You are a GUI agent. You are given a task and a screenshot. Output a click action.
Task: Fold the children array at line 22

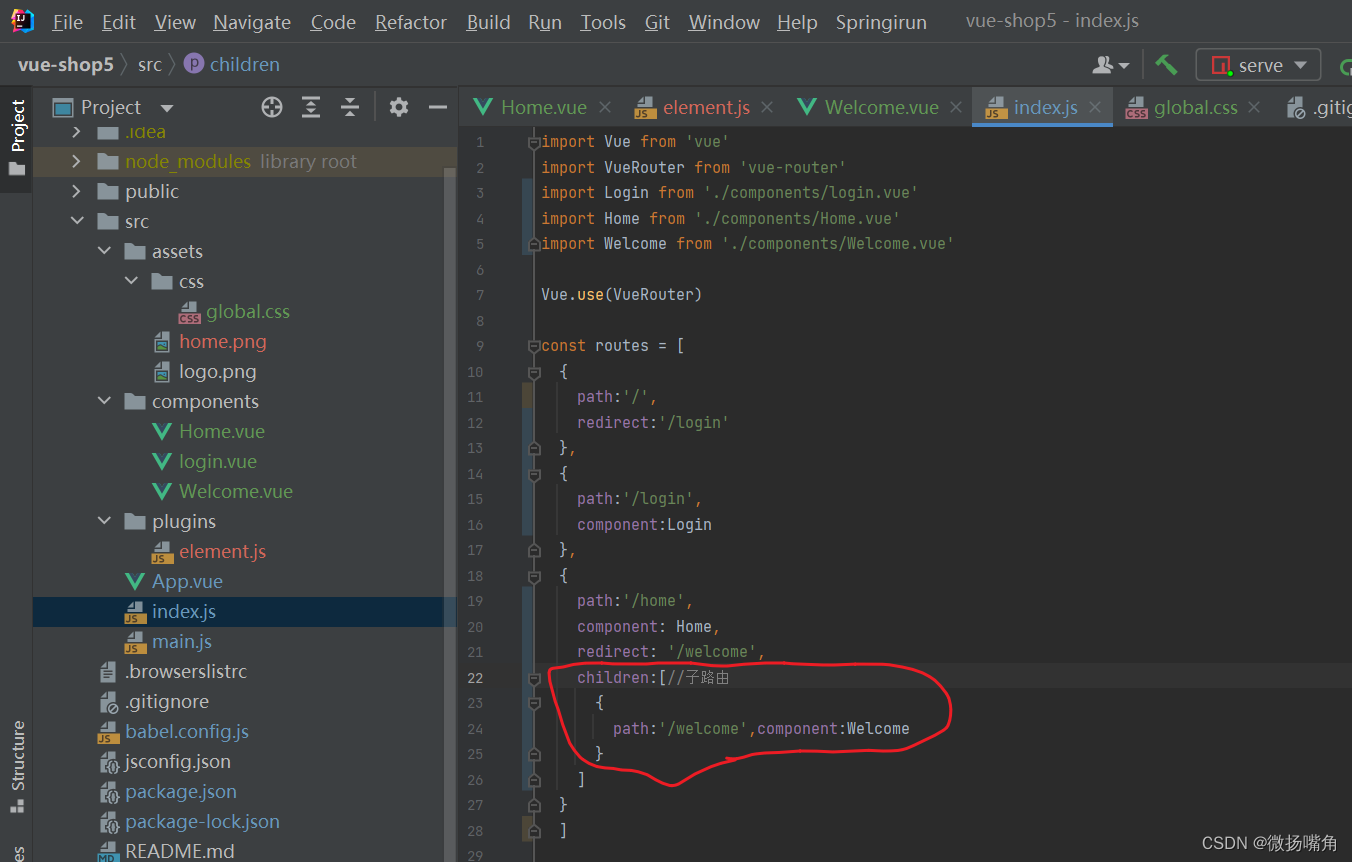coord(534,678)
